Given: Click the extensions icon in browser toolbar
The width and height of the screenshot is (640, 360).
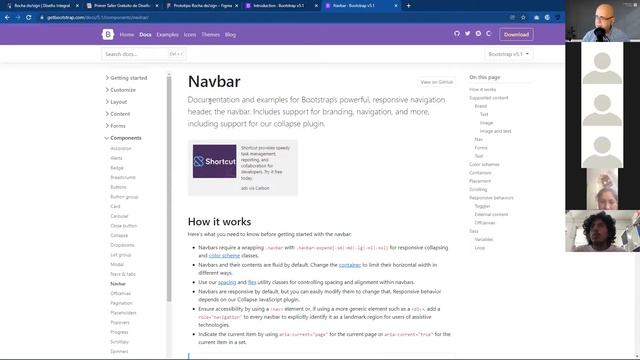Looking at the screenshot, I should [x=536, y=18].
